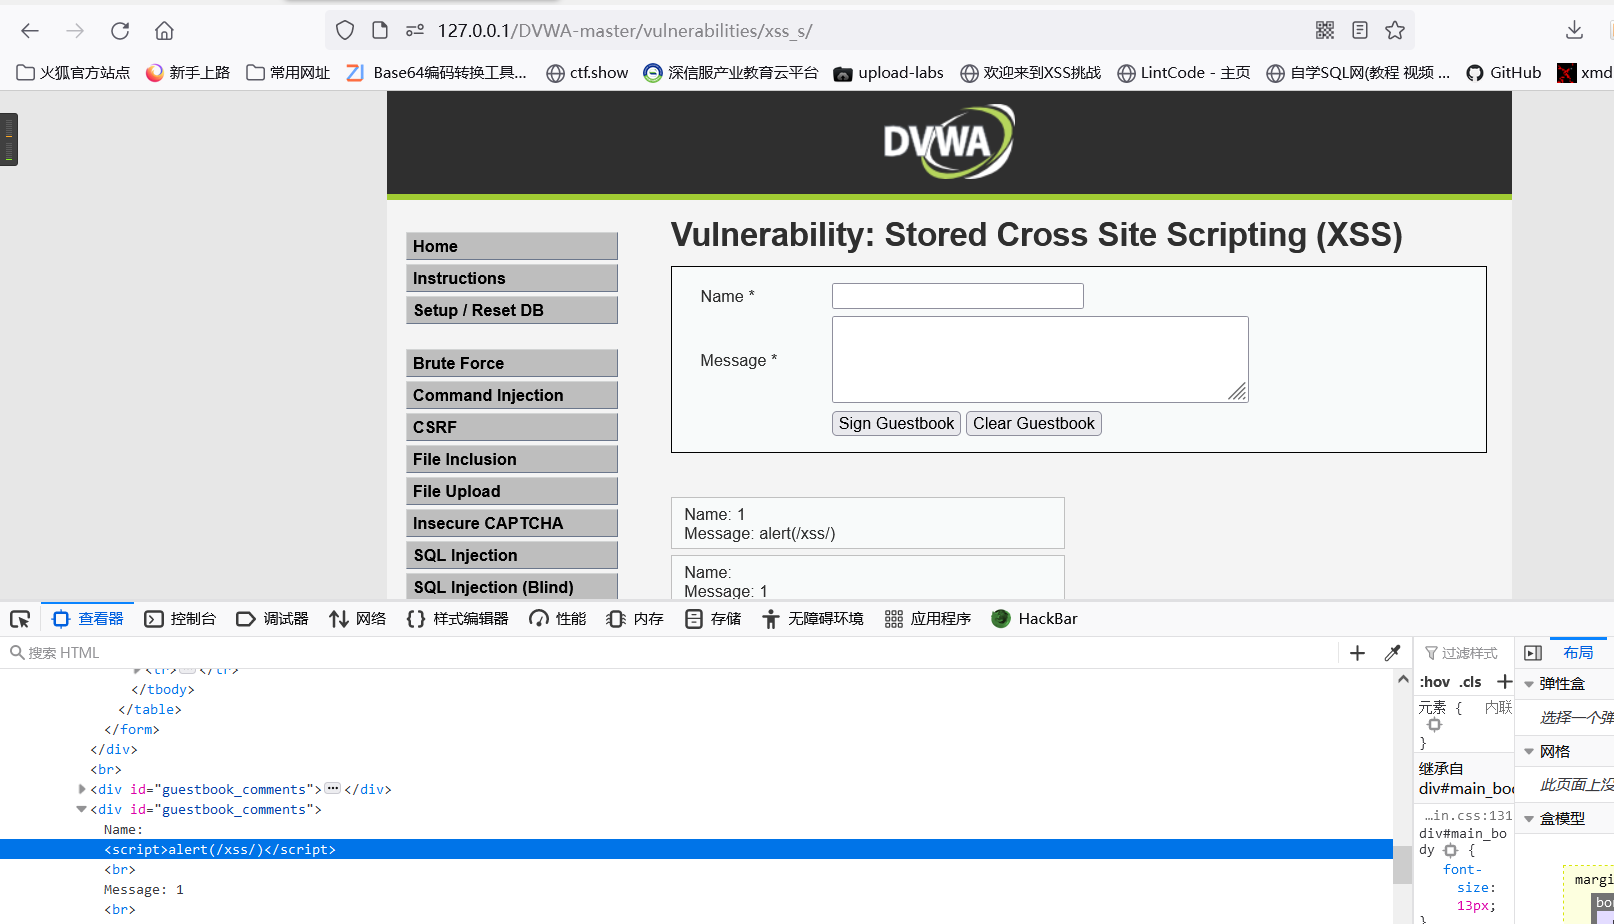This screenshot has height=924, width=1614.
Task: Open the downloads panel icon
Action: pos(1573,30)
